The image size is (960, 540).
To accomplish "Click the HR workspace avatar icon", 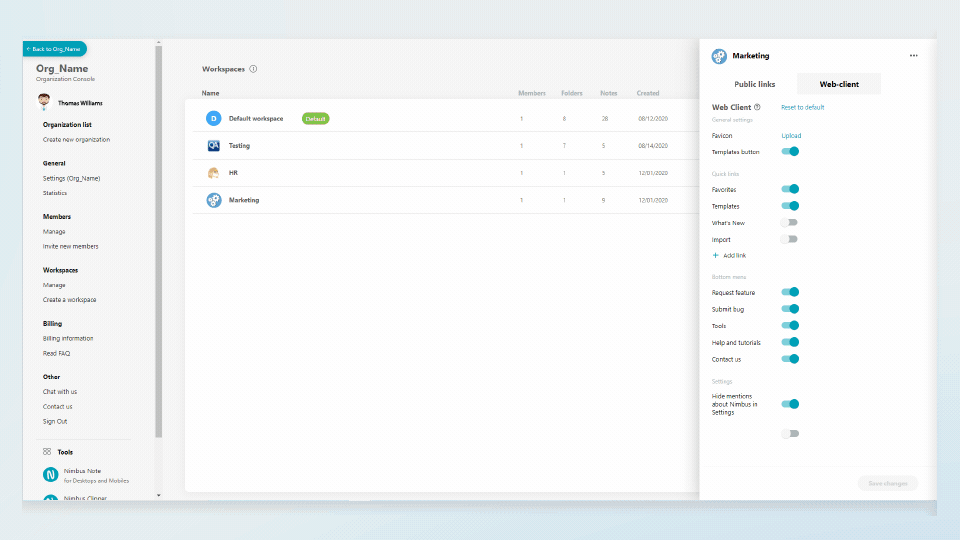I will pyautogui.click(x=213, y=173).
